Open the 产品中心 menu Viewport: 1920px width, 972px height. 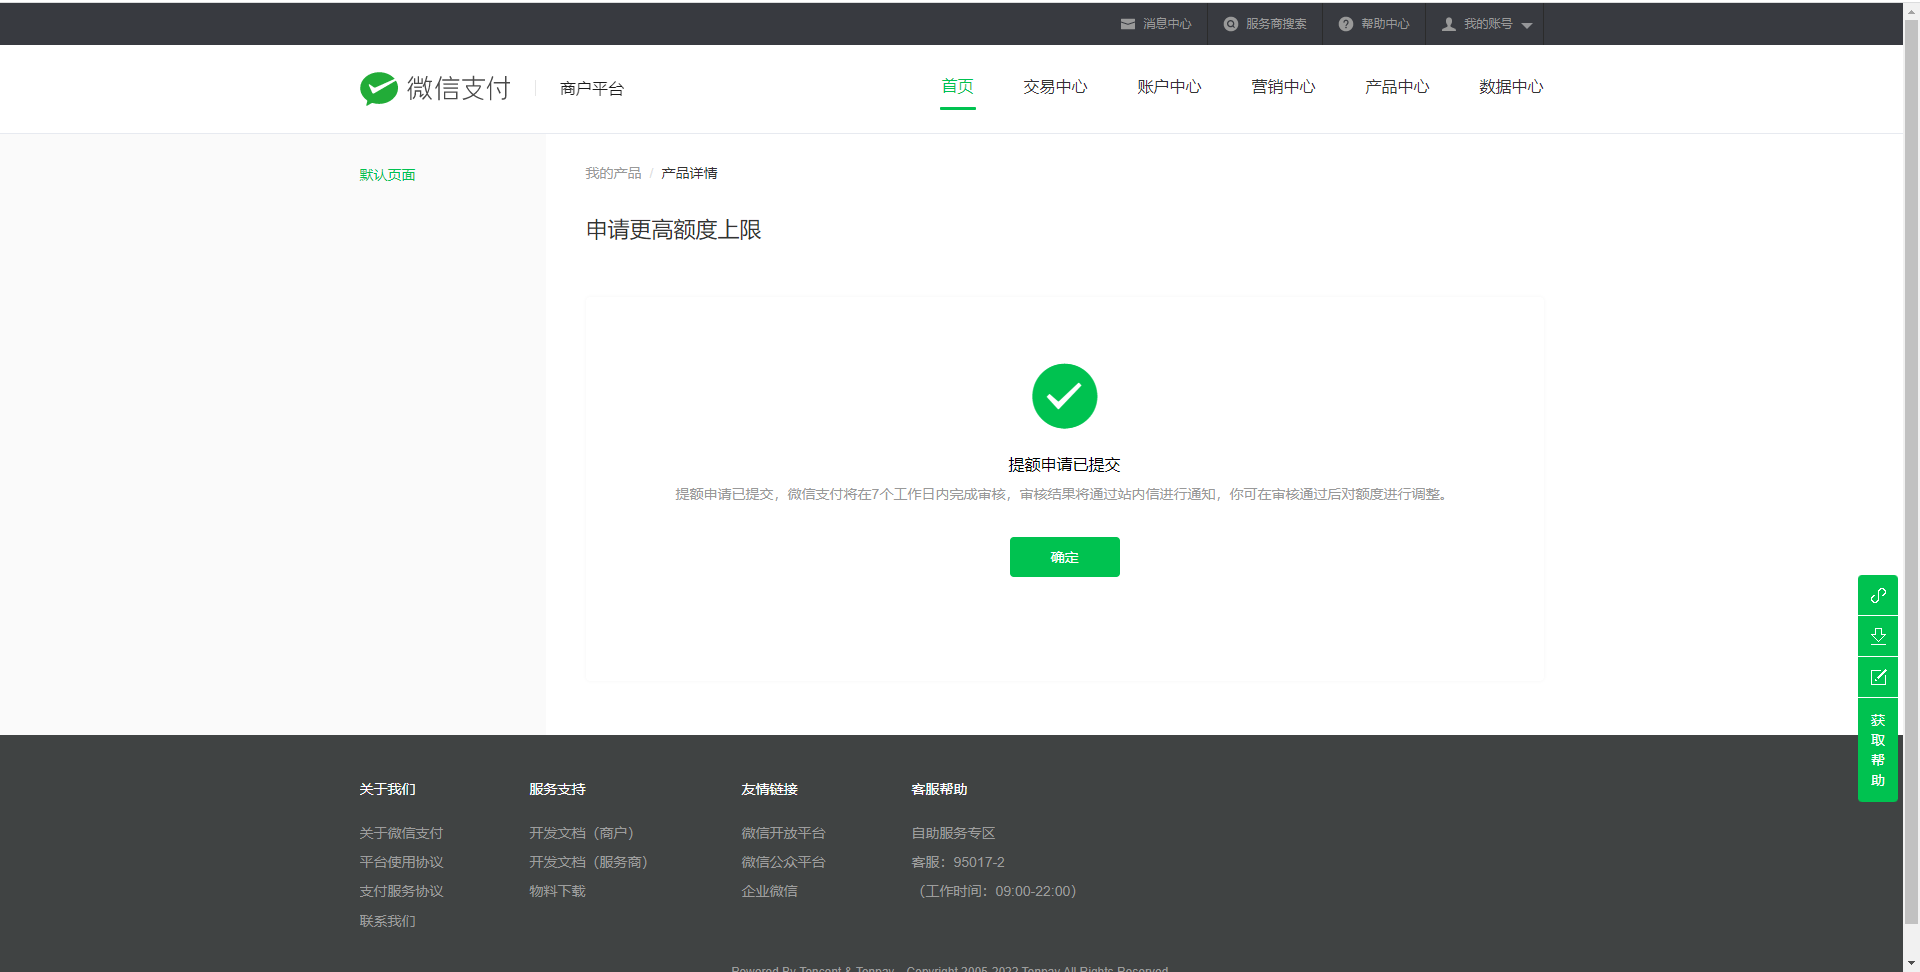pos(1397,87)
